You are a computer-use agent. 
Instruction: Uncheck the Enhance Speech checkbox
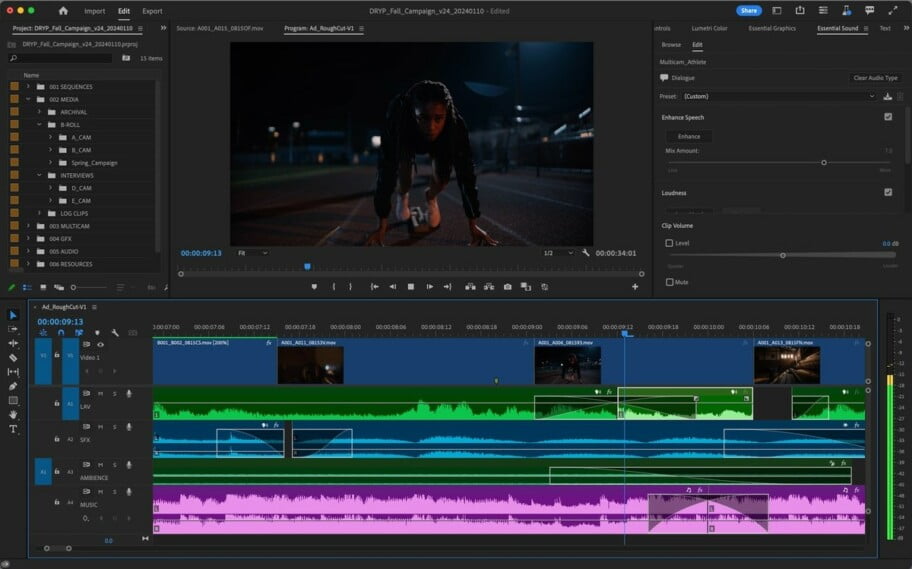888,117
